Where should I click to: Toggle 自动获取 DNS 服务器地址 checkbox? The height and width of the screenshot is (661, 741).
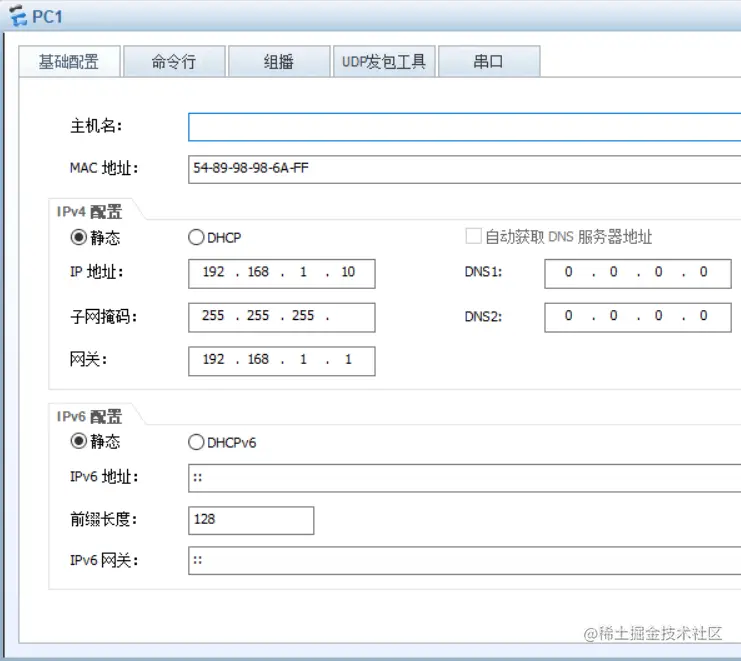[474, 236]
